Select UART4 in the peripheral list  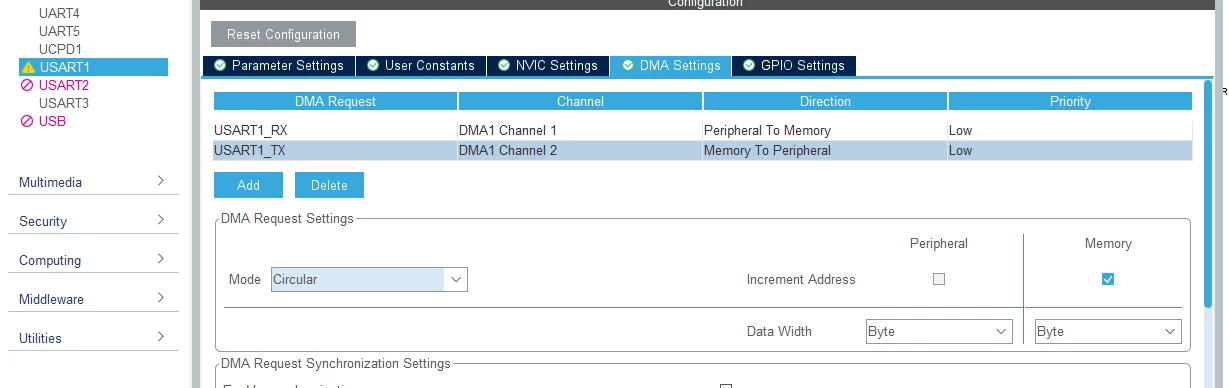pyautogui.click(x=59, y=14)
